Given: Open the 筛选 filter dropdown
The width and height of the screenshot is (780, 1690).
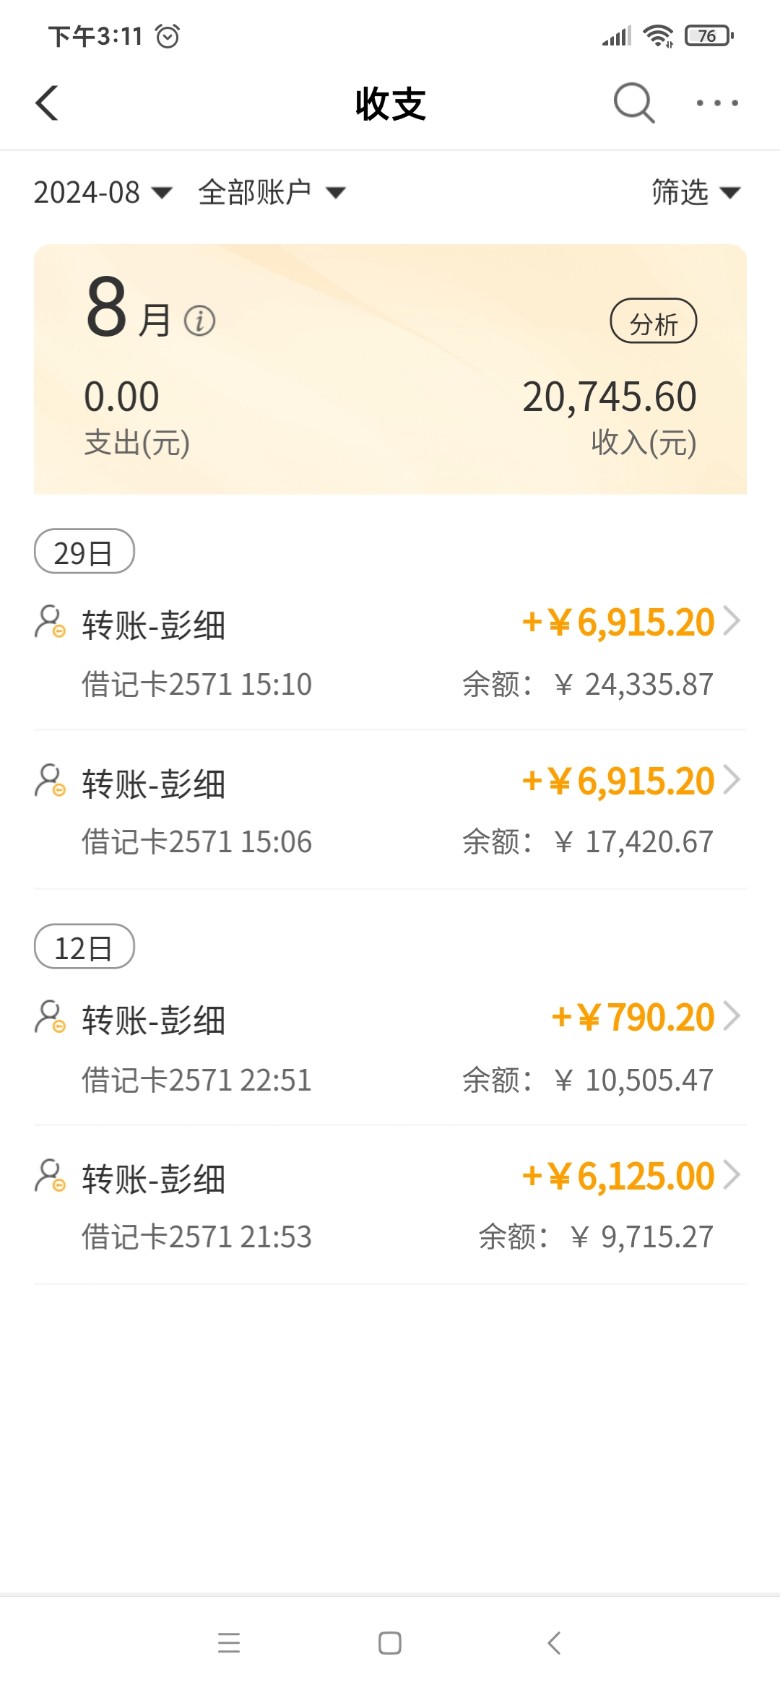Looking at the screenshot, I should 695,192.
